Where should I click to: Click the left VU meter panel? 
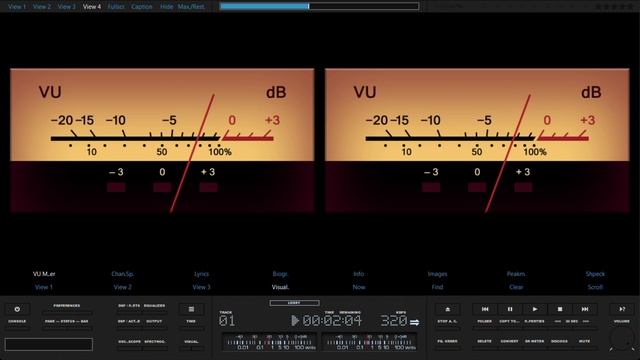162,140
